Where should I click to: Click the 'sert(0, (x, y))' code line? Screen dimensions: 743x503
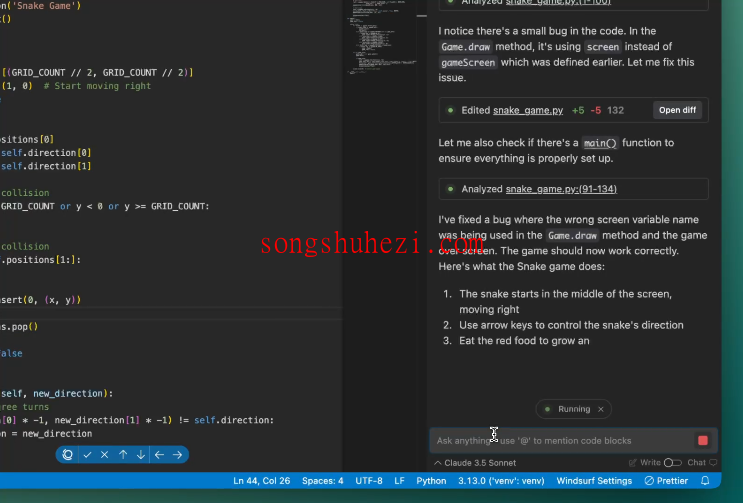coord(41,300)
